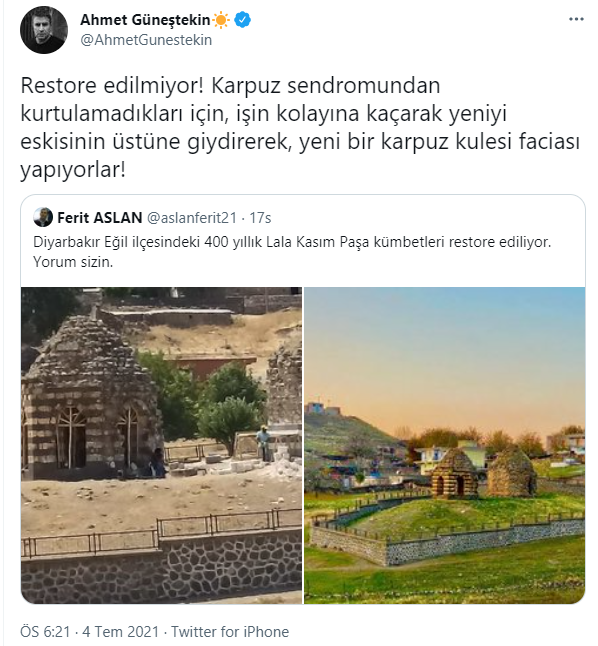Click the main tweet text starting with Restore edilmiyor
The width and height of the screenshot is (598, 646).
click(300, 127)
